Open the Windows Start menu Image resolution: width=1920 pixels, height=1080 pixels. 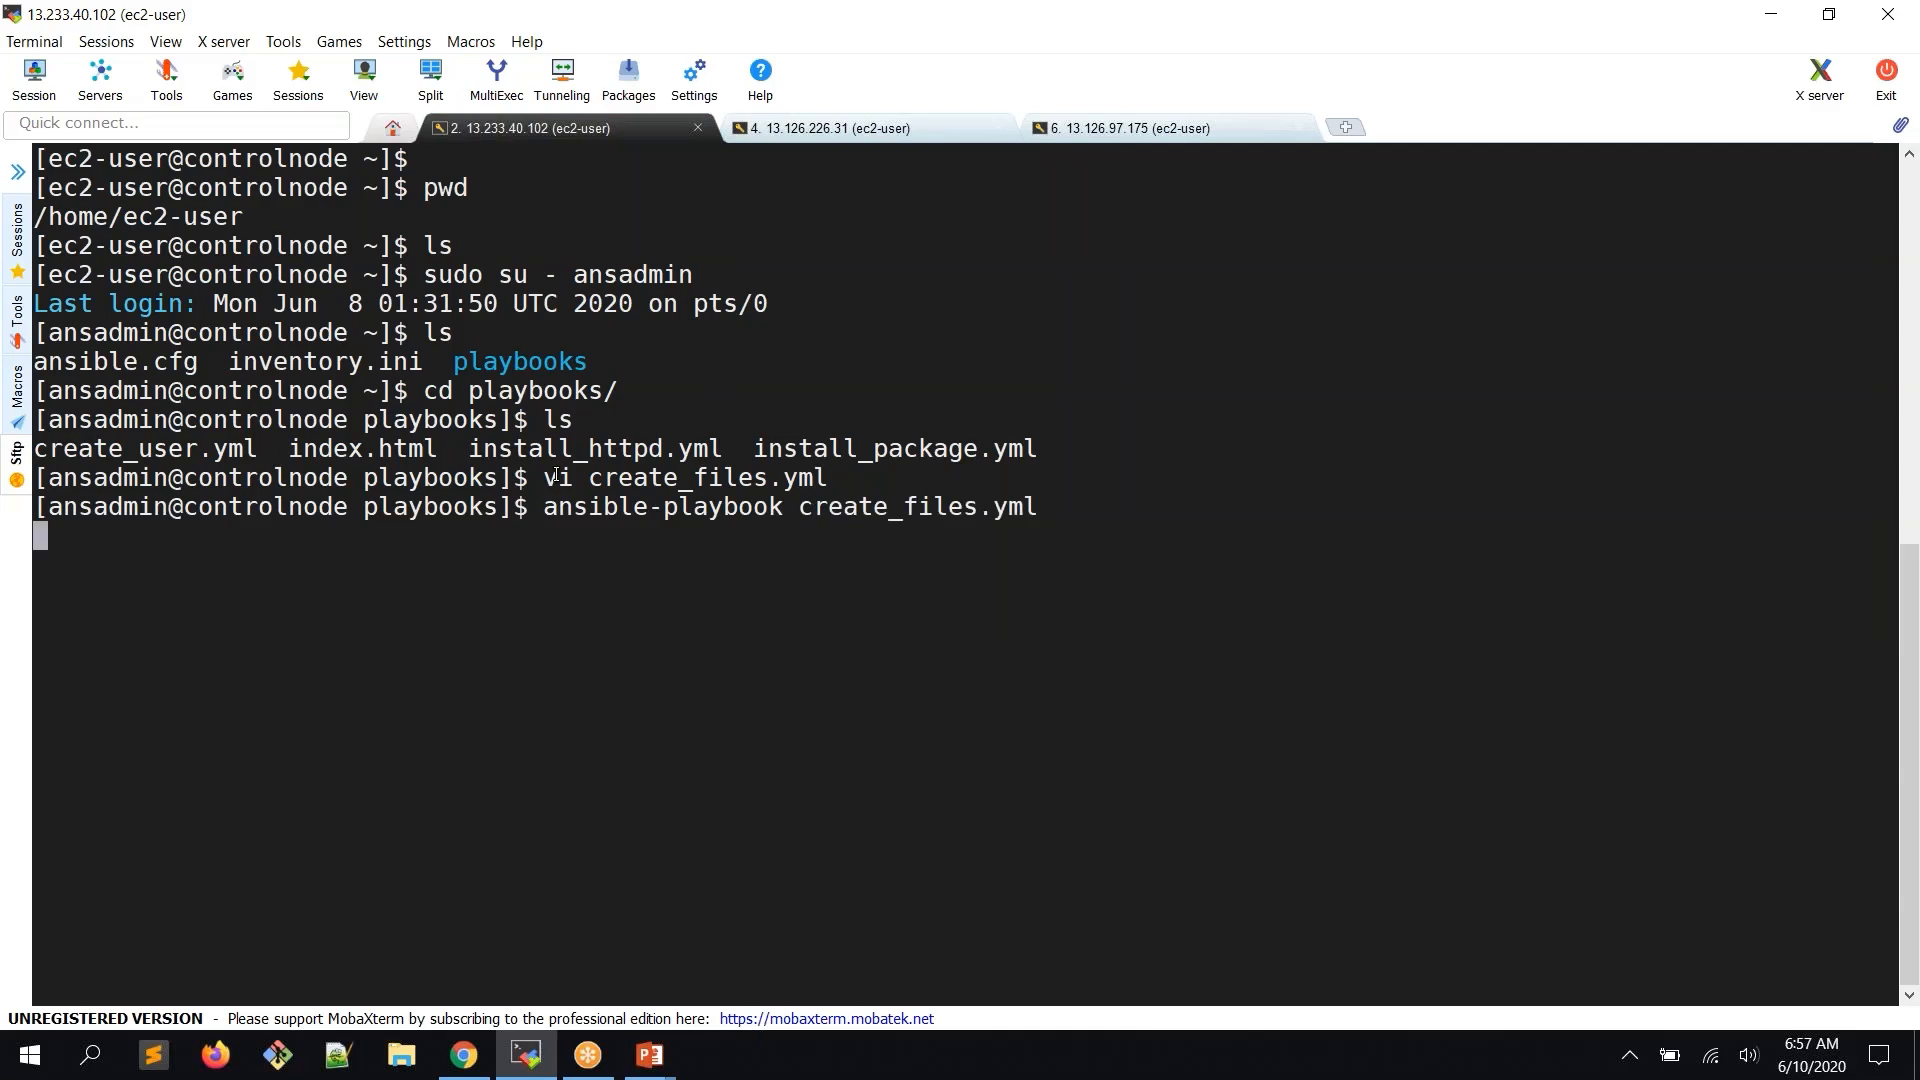click(30, 1055)
